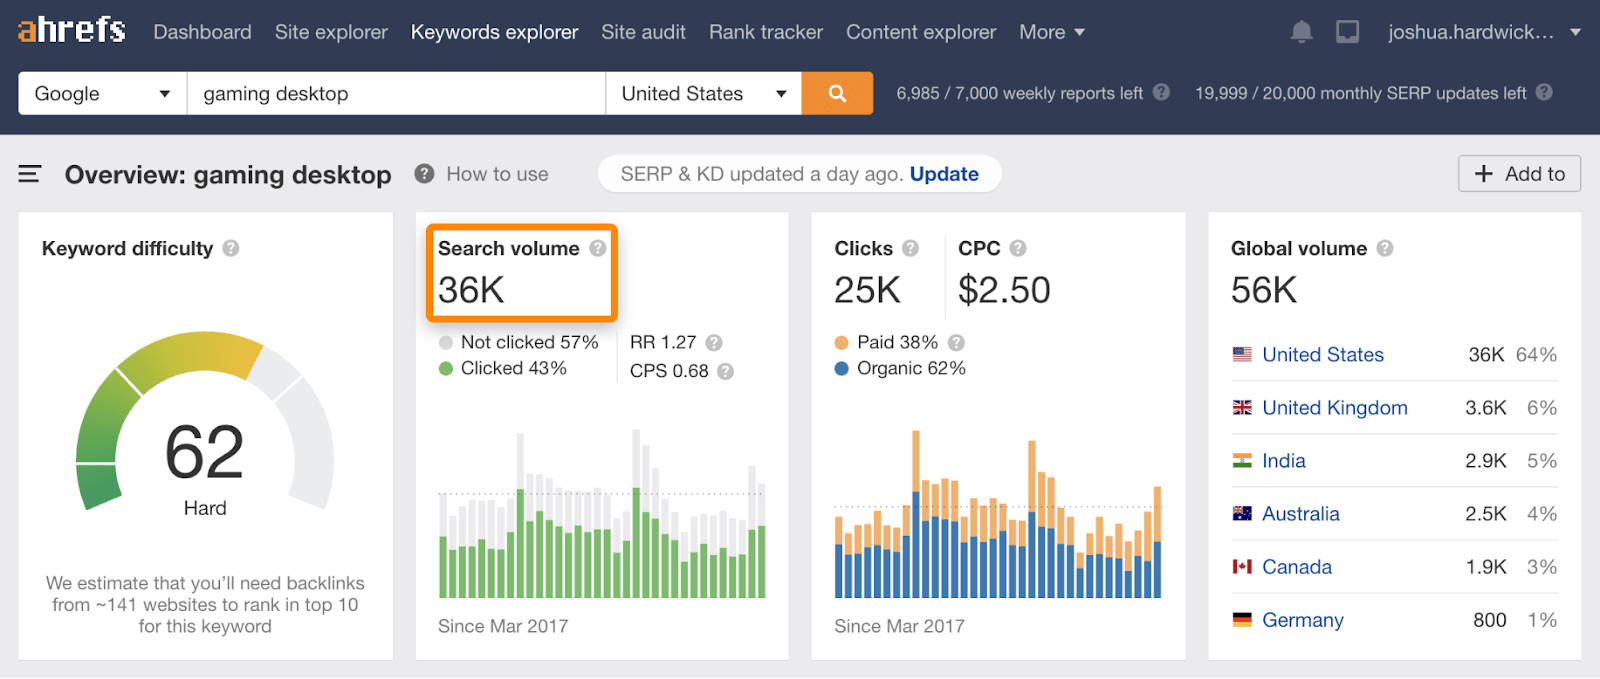Image resolution: width=1600 pixels, height=679 pixels.
Task: Open help icon beside weekly reports left
Action: click(1161, 92)
